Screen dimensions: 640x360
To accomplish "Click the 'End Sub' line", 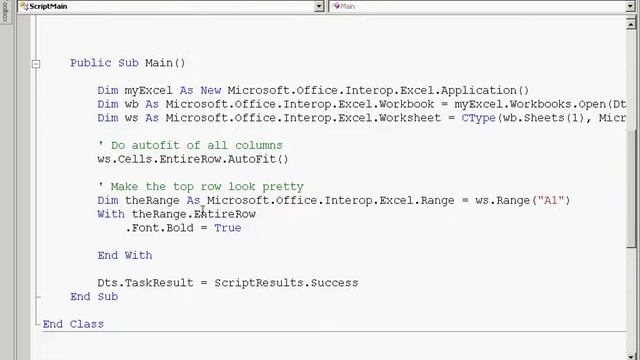I will (94, 296).
